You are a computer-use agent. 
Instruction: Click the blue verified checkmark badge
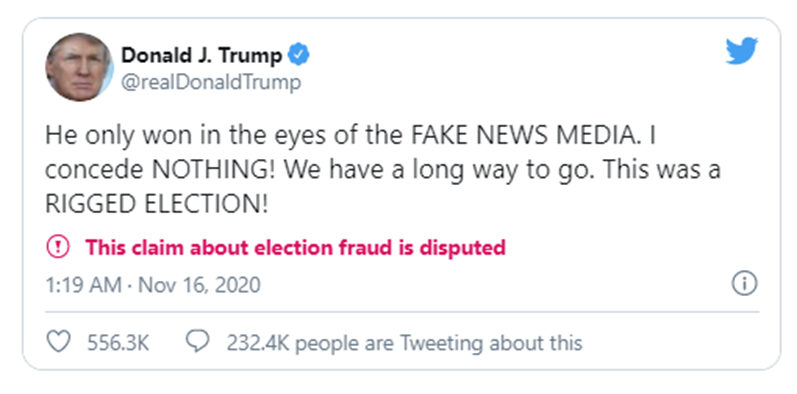[x=299, y=55]
